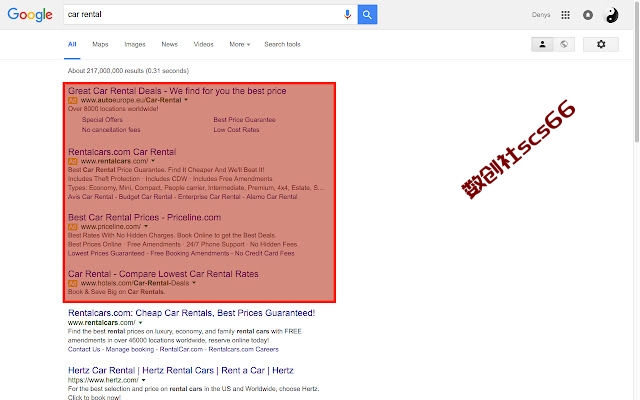
Task: Click the Lowest Prices Guaranteed link
Action: click(x=106, y=253)
